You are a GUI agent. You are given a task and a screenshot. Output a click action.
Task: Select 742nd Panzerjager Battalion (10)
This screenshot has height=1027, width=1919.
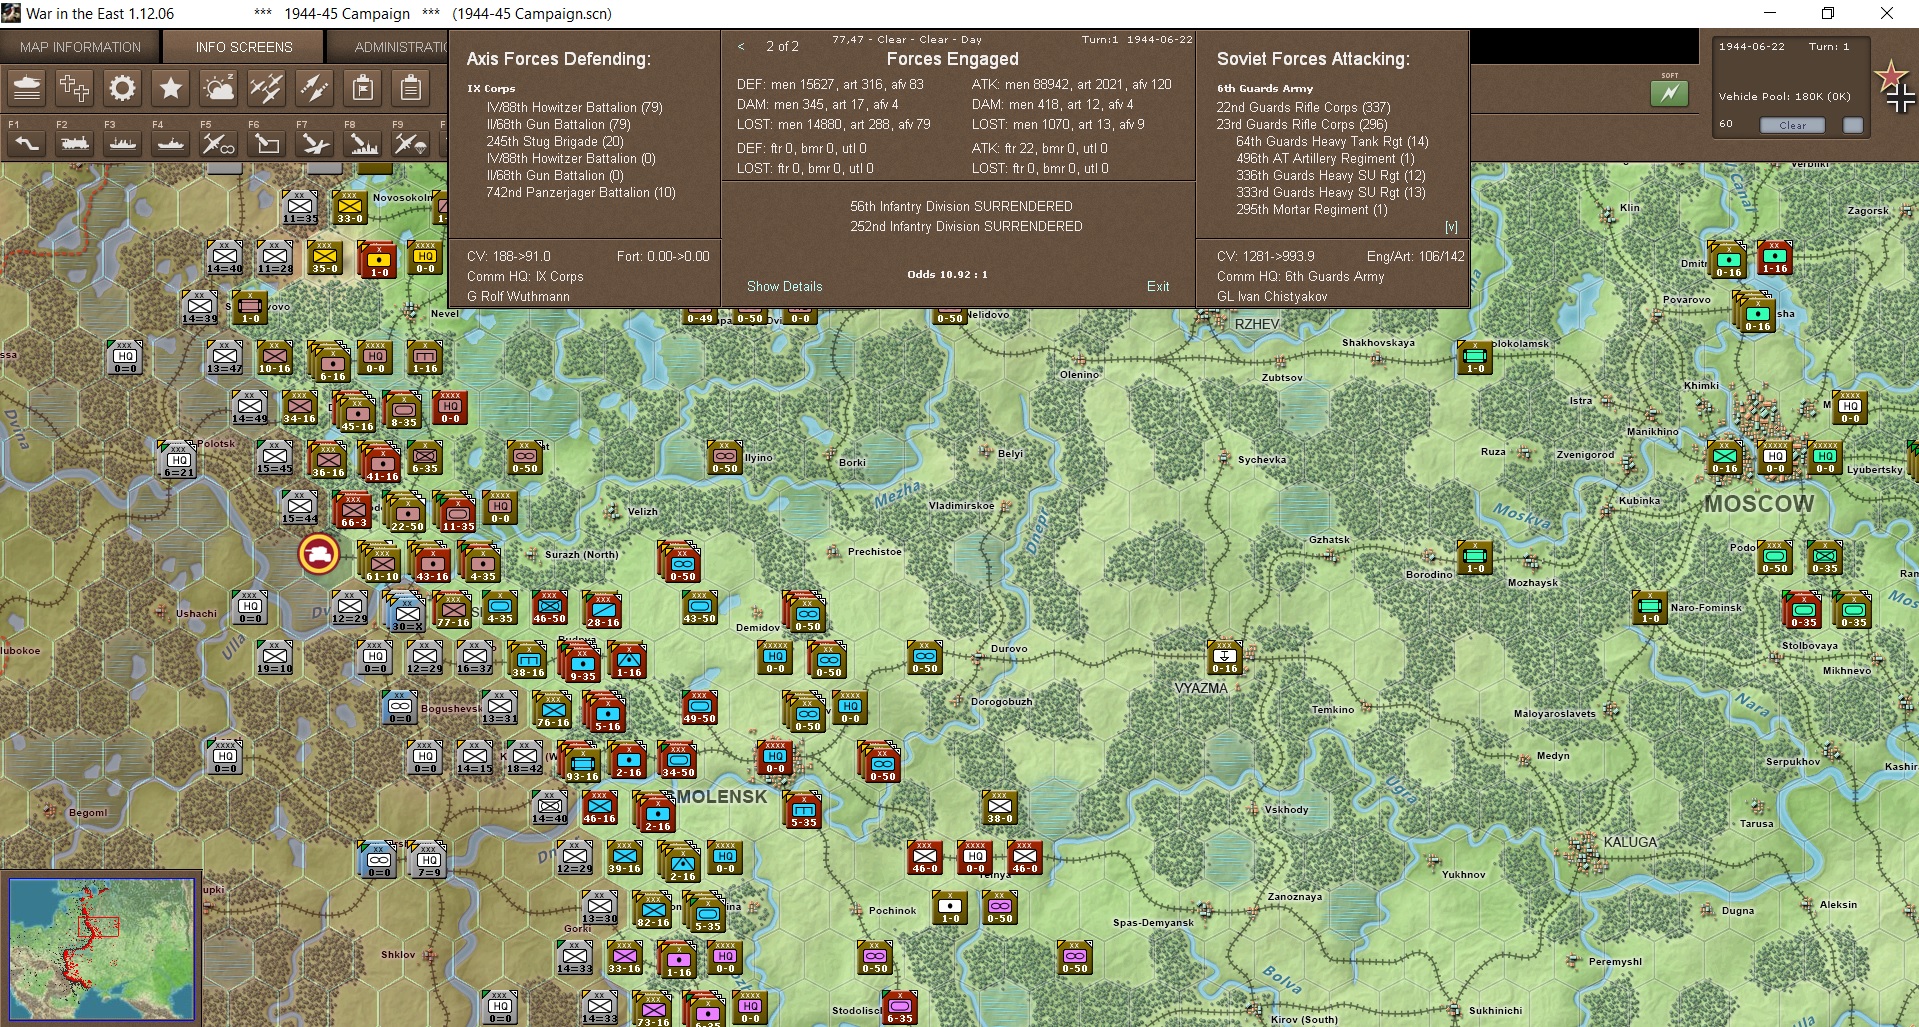coord(581,192)
